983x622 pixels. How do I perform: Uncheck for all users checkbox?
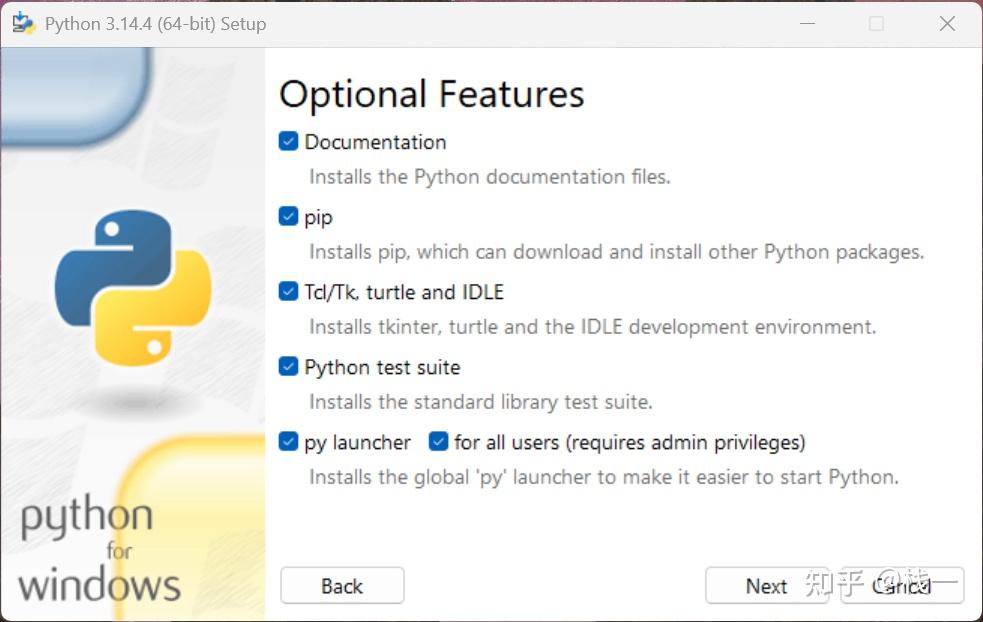439,442
